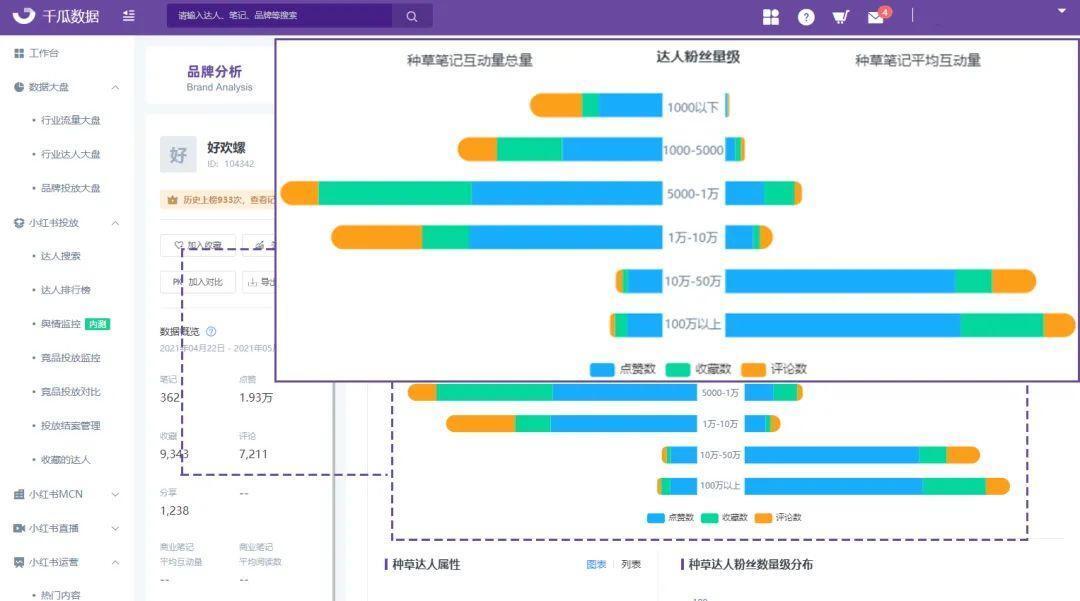Click the help icon beside 数据概览
Screen dimensions: 1080x601
[211, 331]
